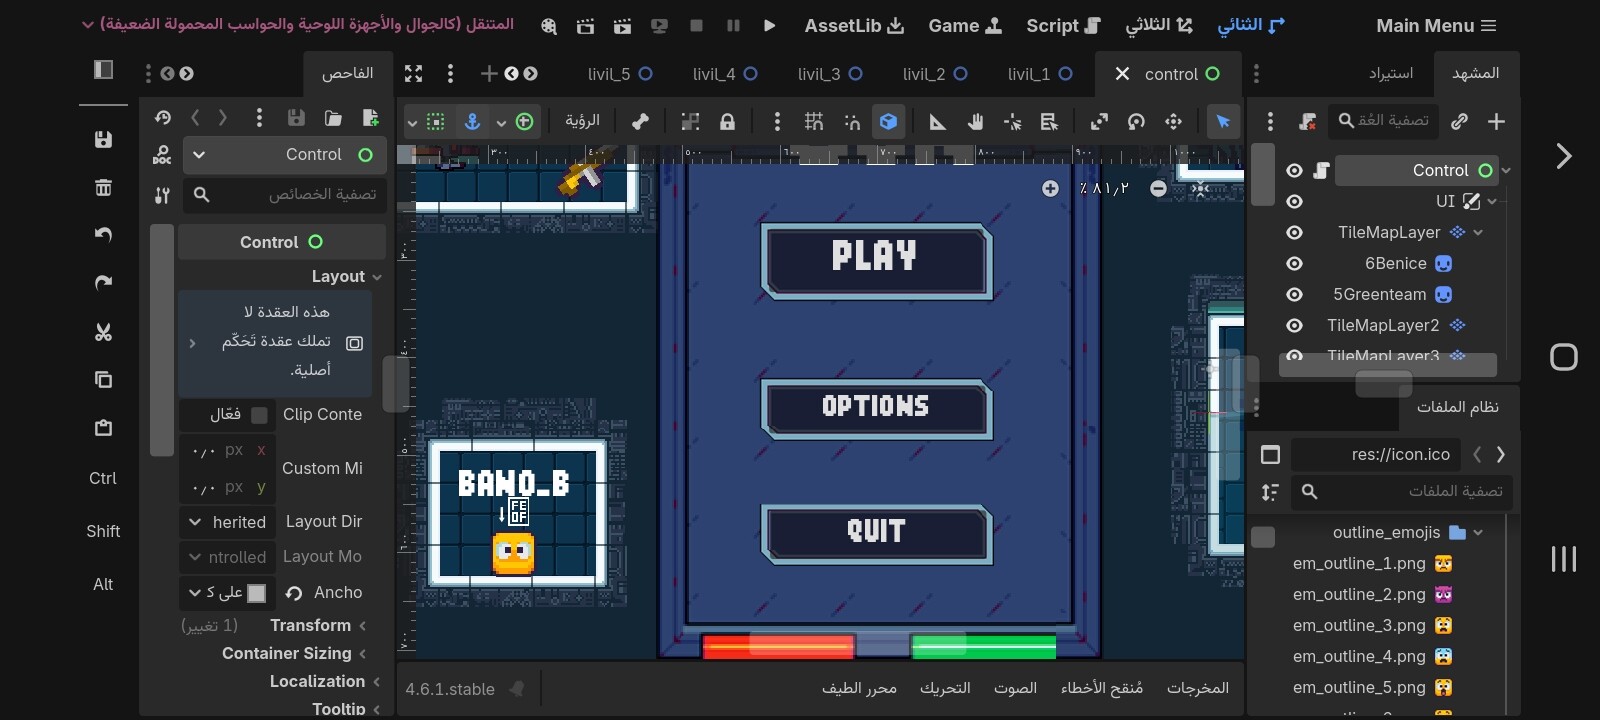Screen dimensions: 1600x720
Task: Enable the Clip Contents checkbox
Action: tap(259, 415)
